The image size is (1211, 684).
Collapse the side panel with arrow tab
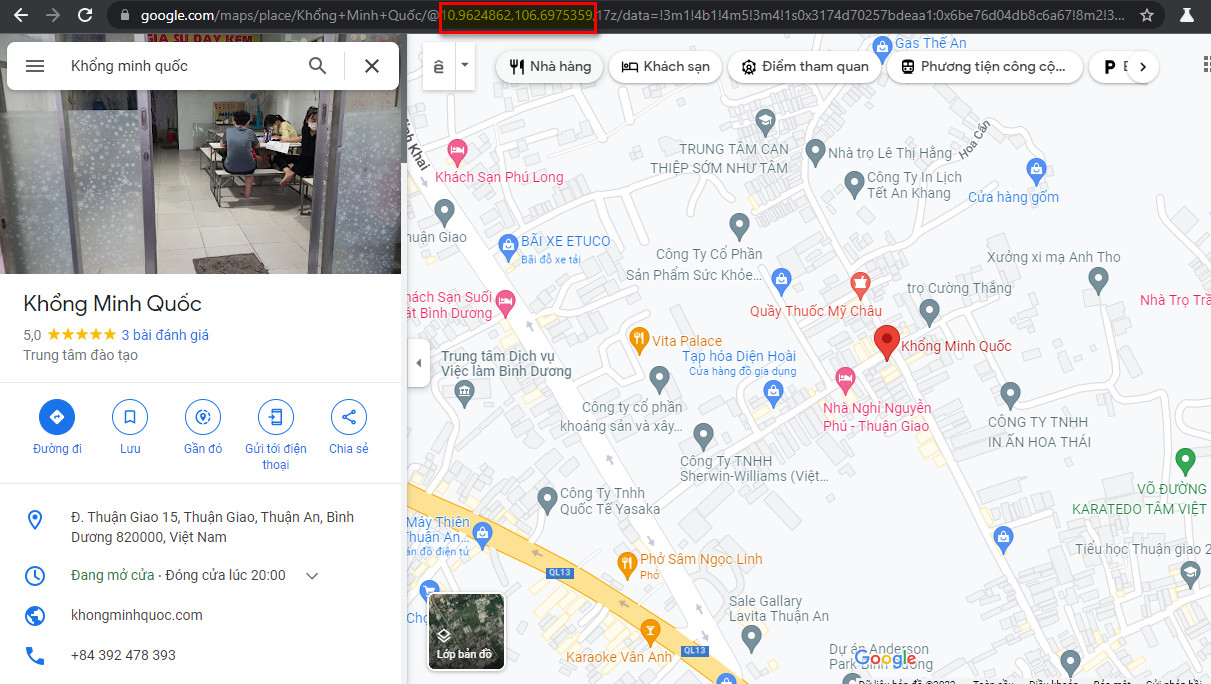(x=418, y=363)
